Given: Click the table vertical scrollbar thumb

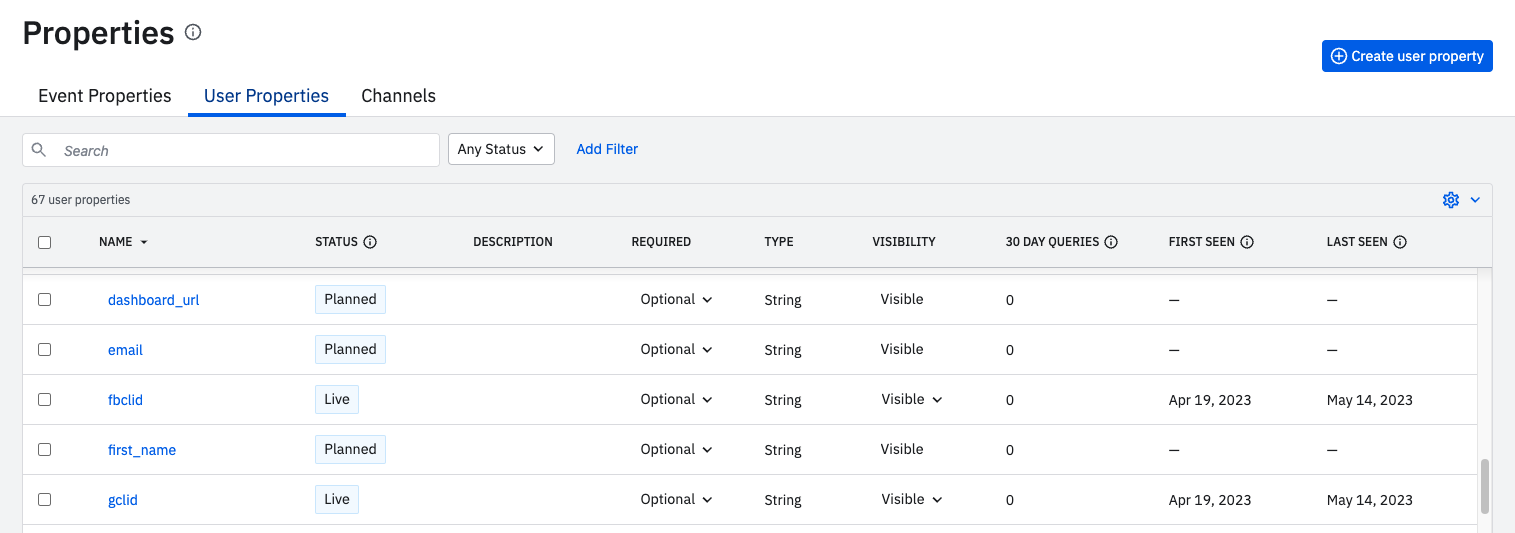Looking at the screenshot, I should pos(1484,485).
